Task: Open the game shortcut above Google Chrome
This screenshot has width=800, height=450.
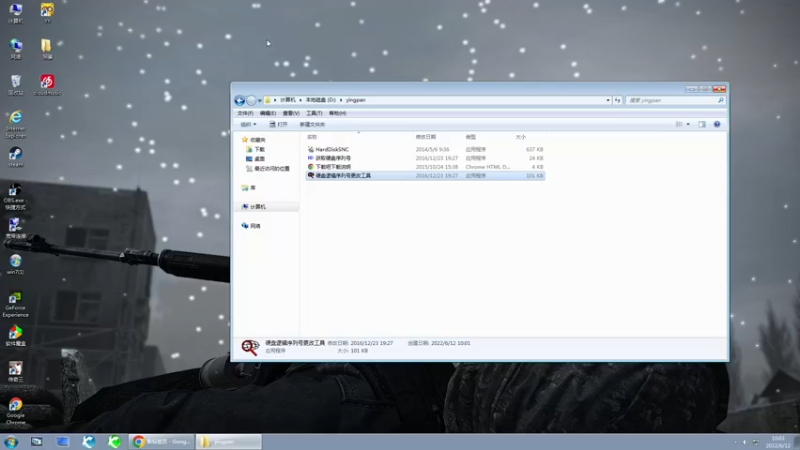Action: [x=15, y=371]
